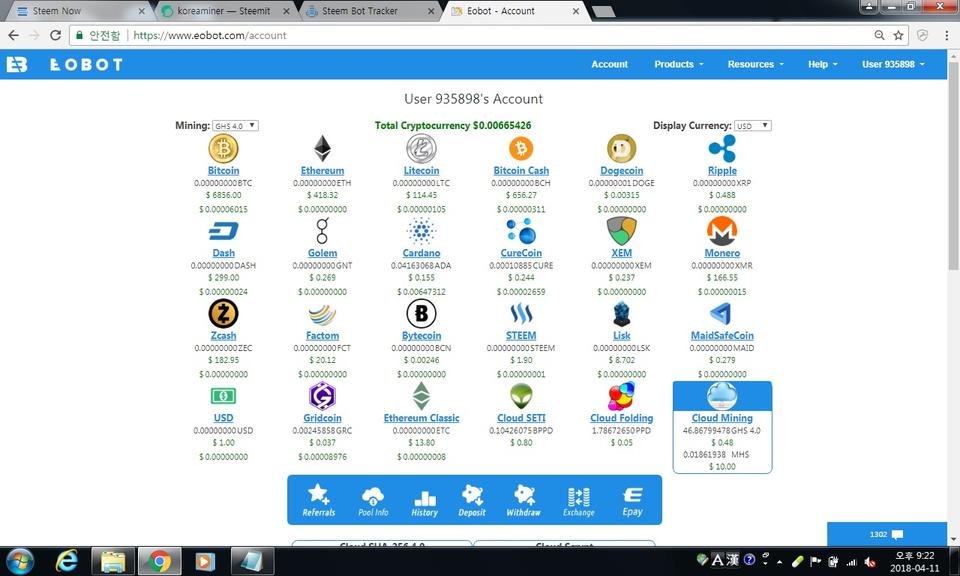Click the Cloud Mining cloud icon
The width and height of the screenshot is (960, 576).
[722, 396]
